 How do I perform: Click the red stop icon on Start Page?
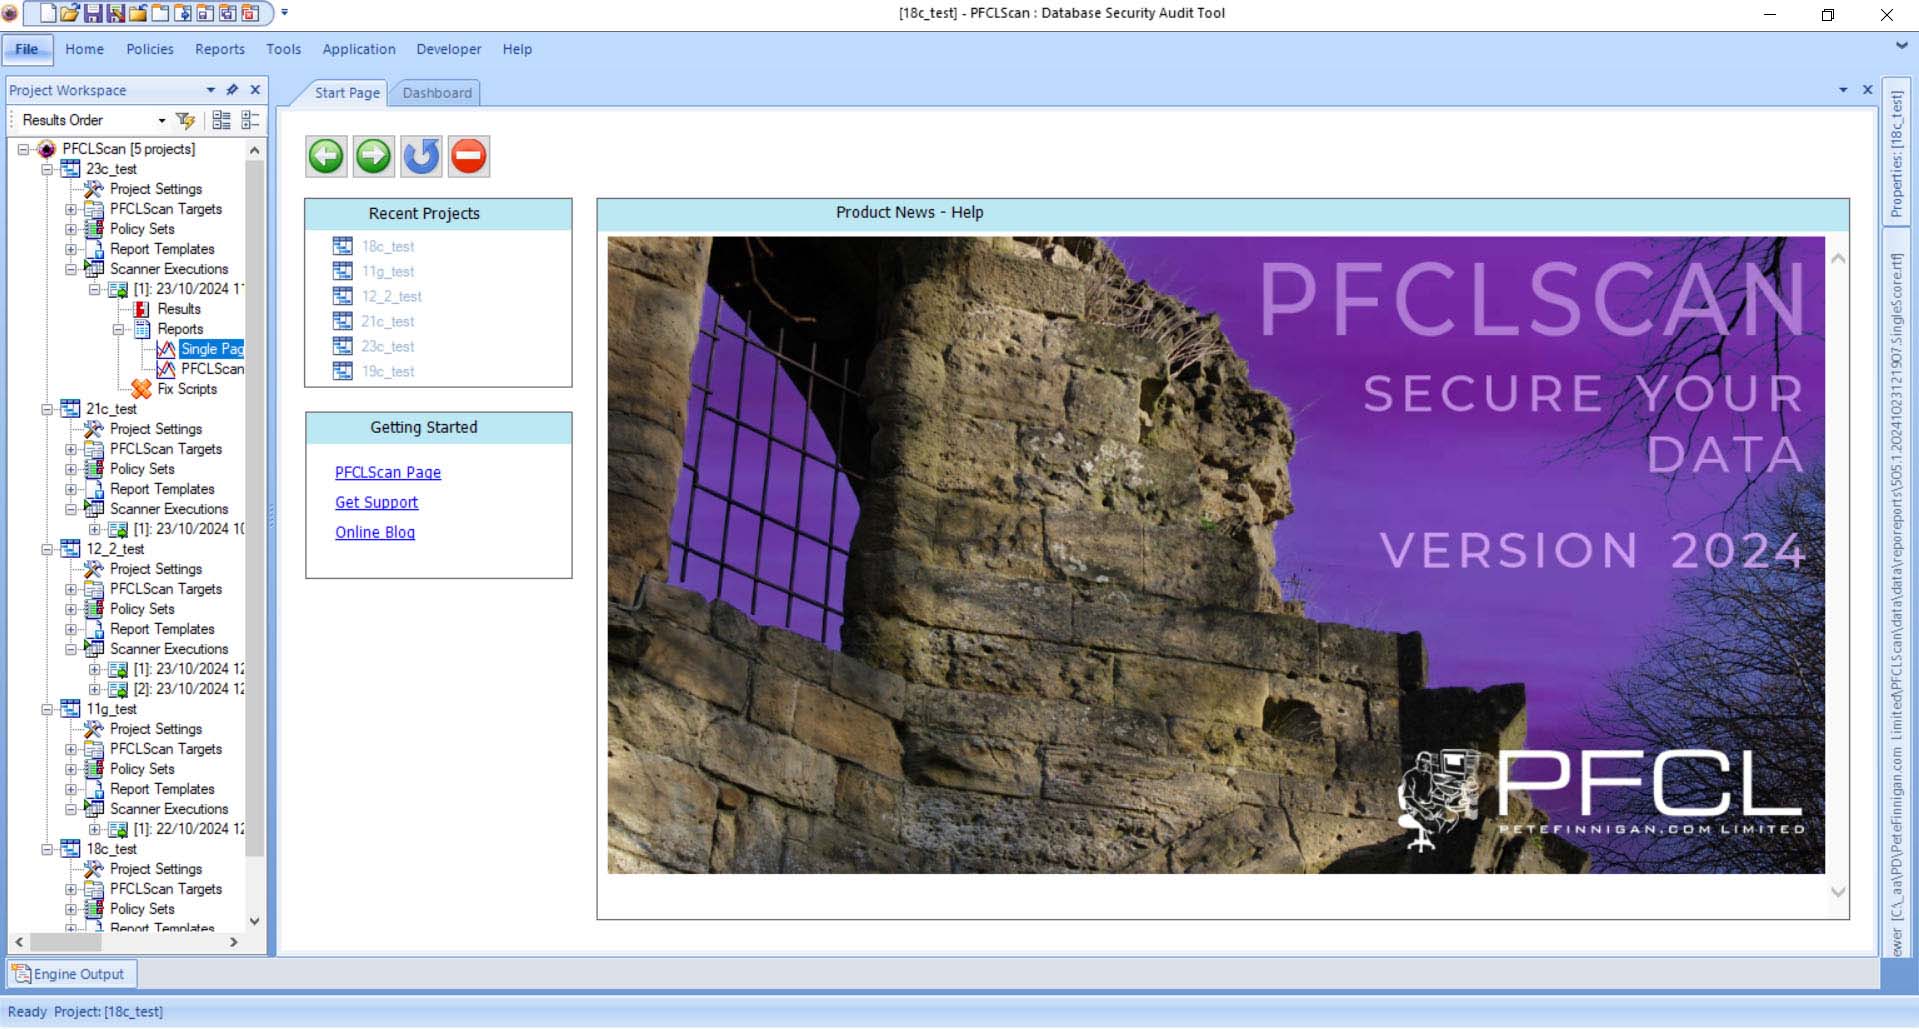[x=469, y=156]
